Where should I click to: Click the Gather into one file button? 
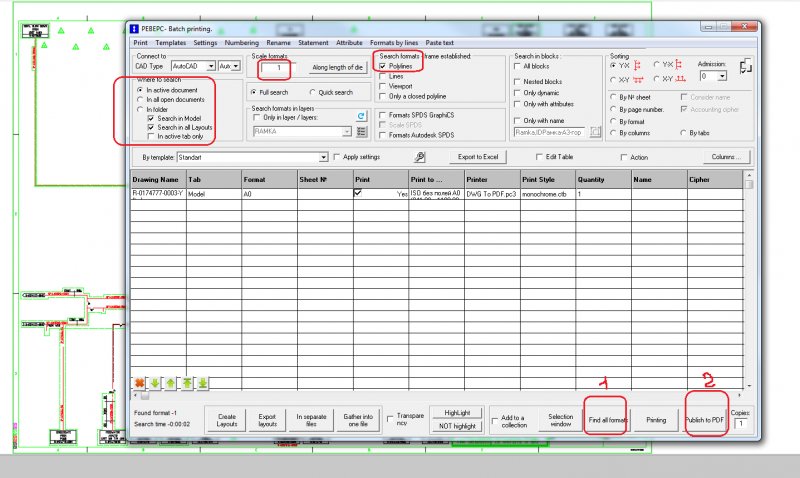[358, 420]
